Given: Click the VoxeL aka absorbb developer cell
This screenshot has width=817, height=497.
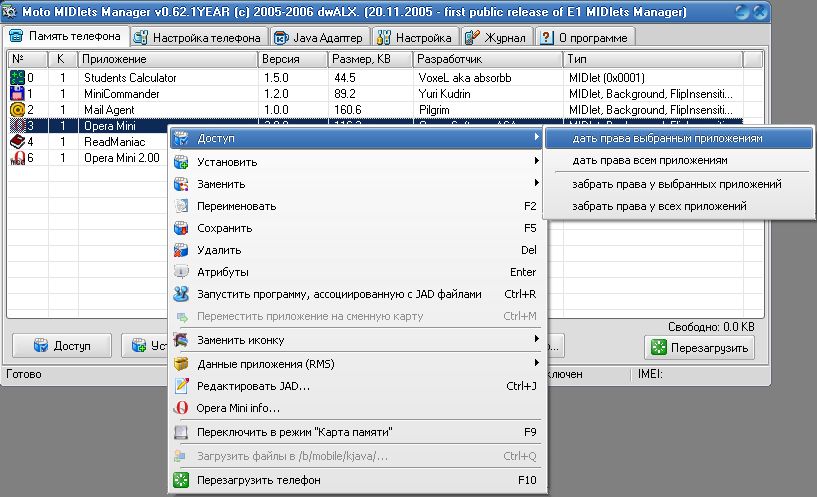Looking at the screenshot, I should pos(465,78).
